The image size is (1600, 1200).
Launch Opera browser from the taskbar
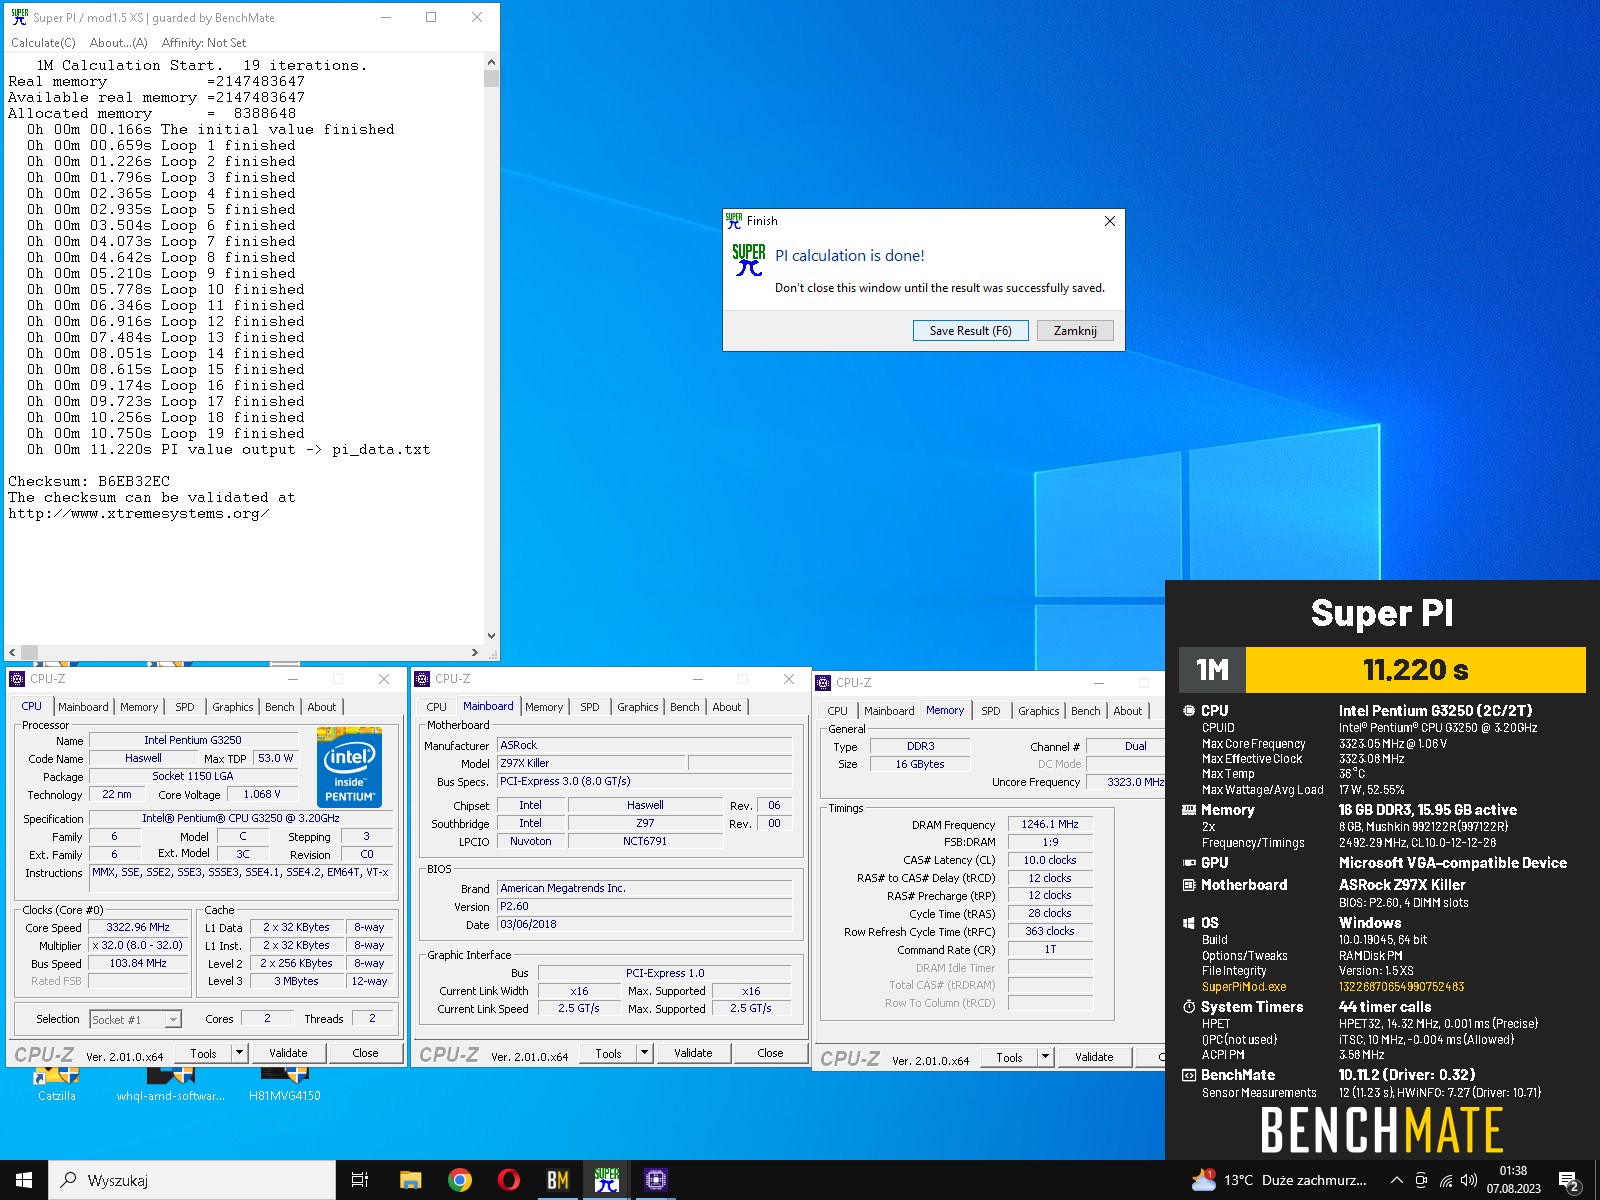[509, 1180]
